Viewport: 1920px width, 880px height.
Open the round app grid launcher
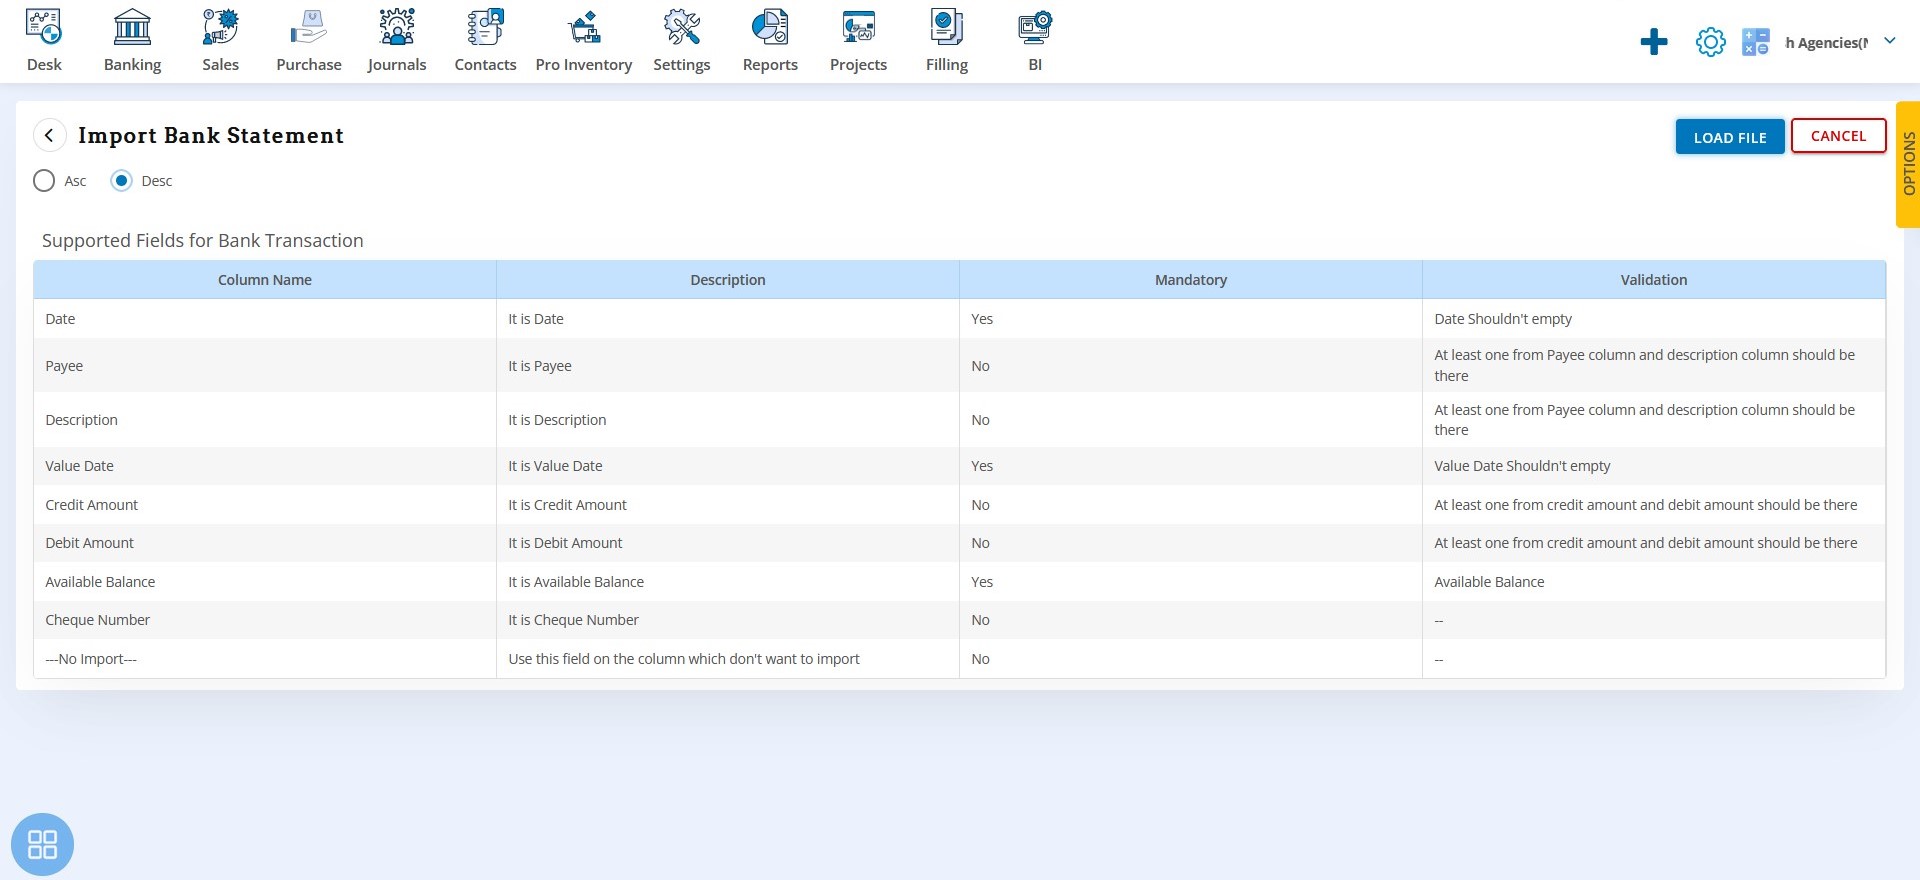[x=42, y=844]
